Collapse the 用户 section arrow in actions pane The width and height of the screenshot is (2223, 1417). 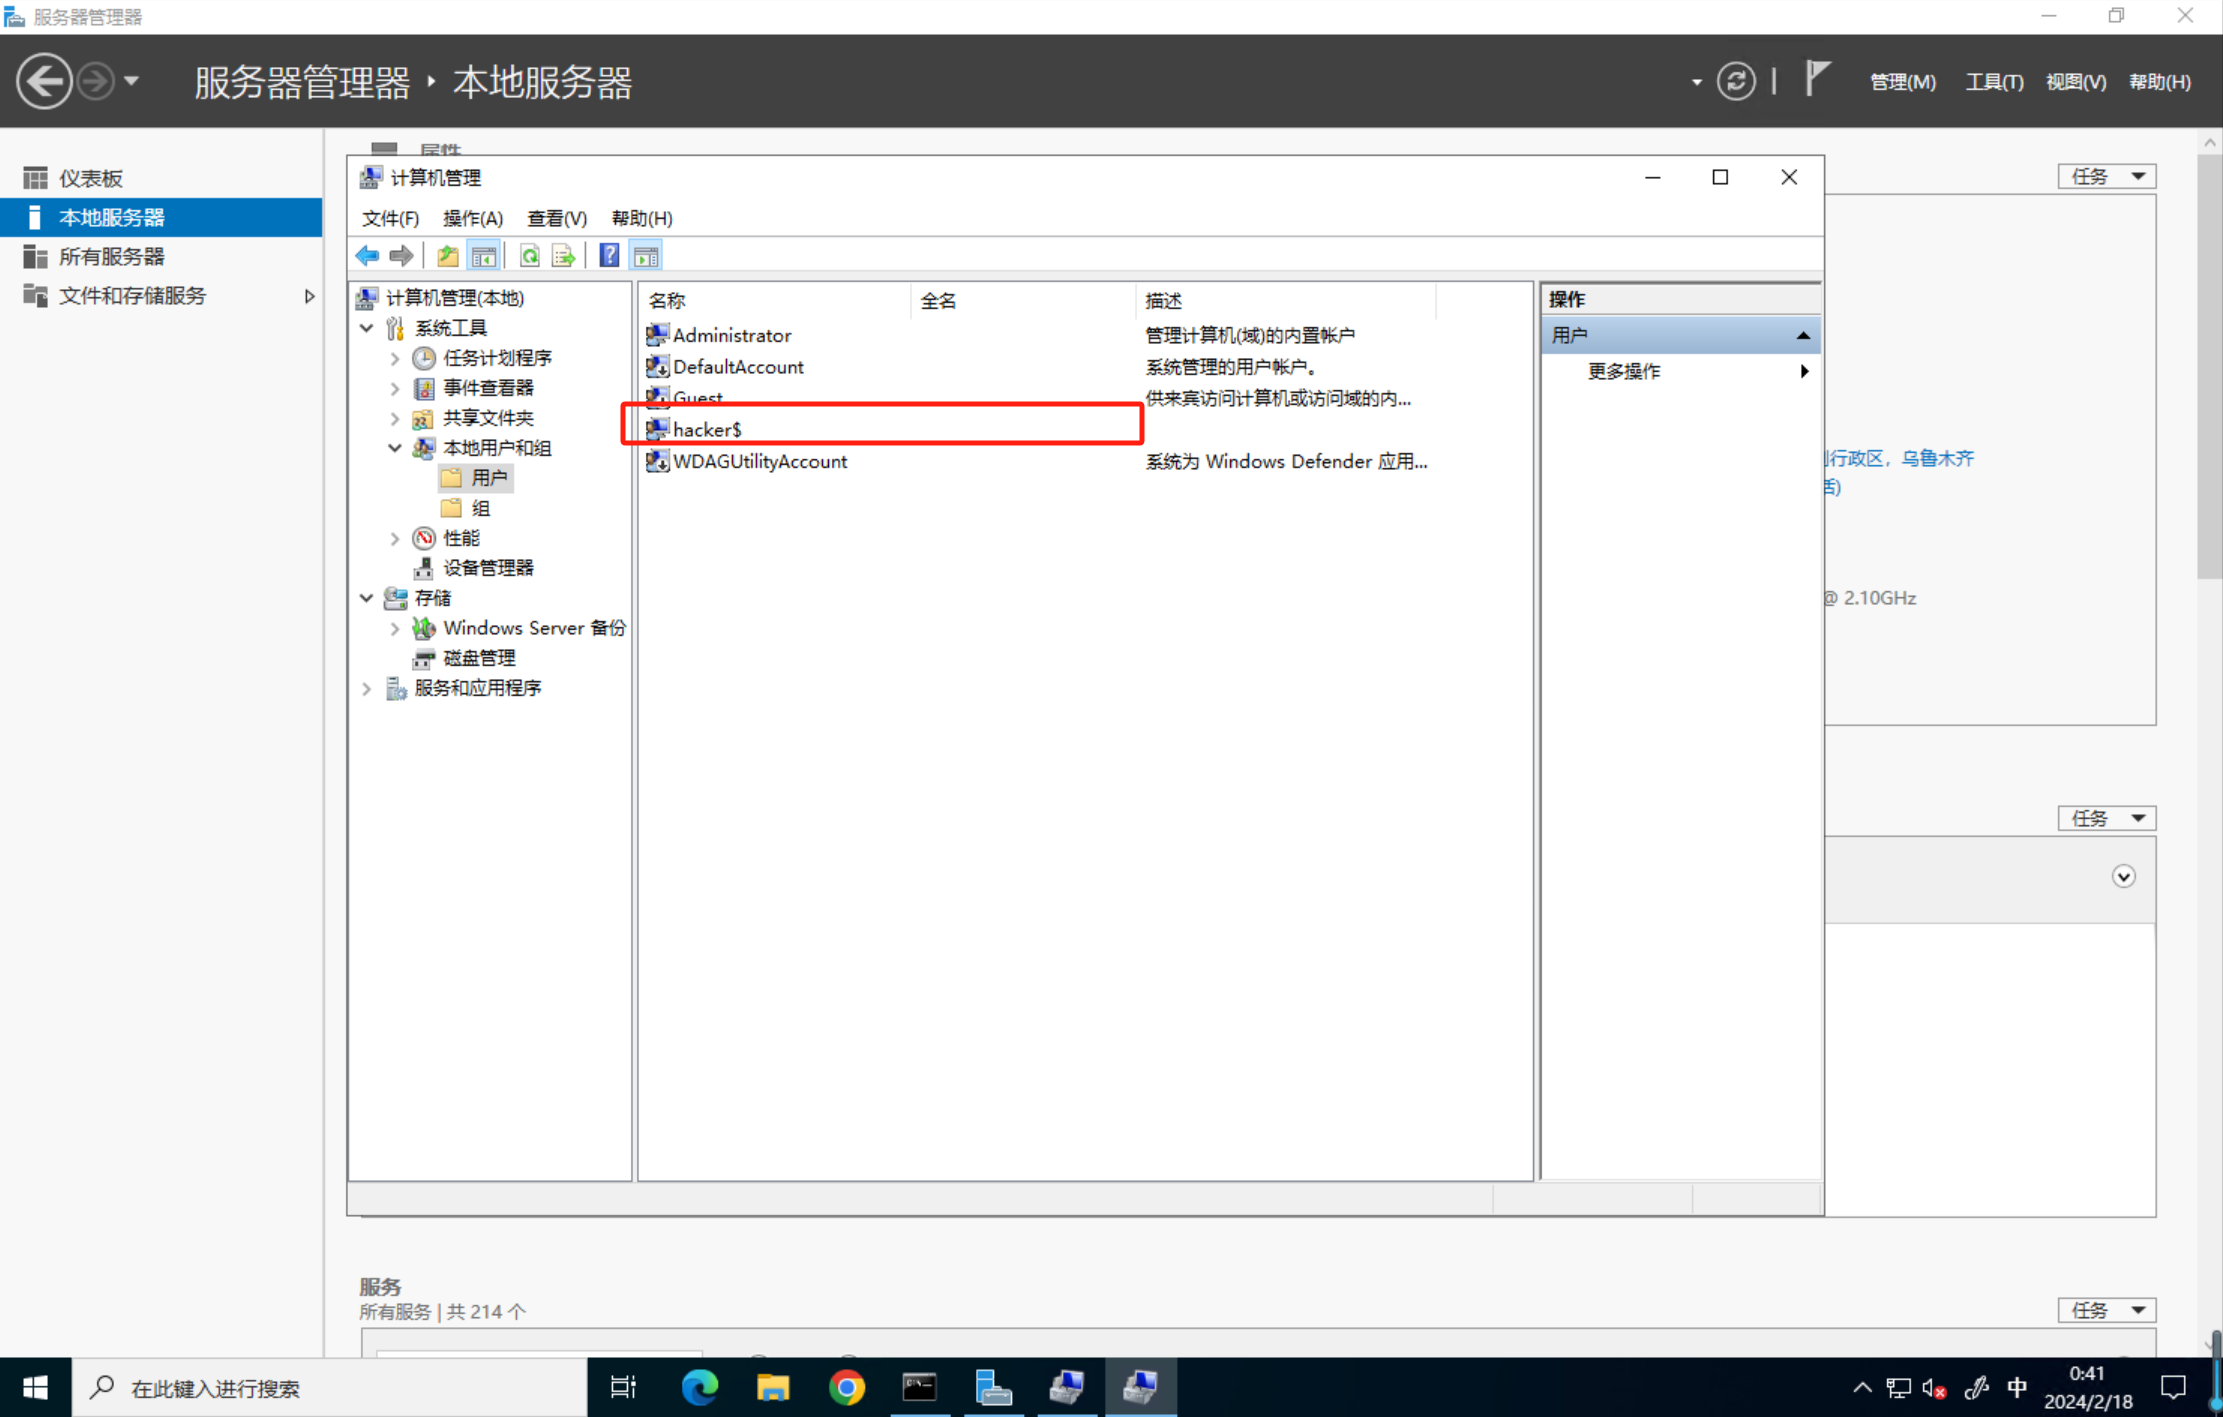(1802, 336)
